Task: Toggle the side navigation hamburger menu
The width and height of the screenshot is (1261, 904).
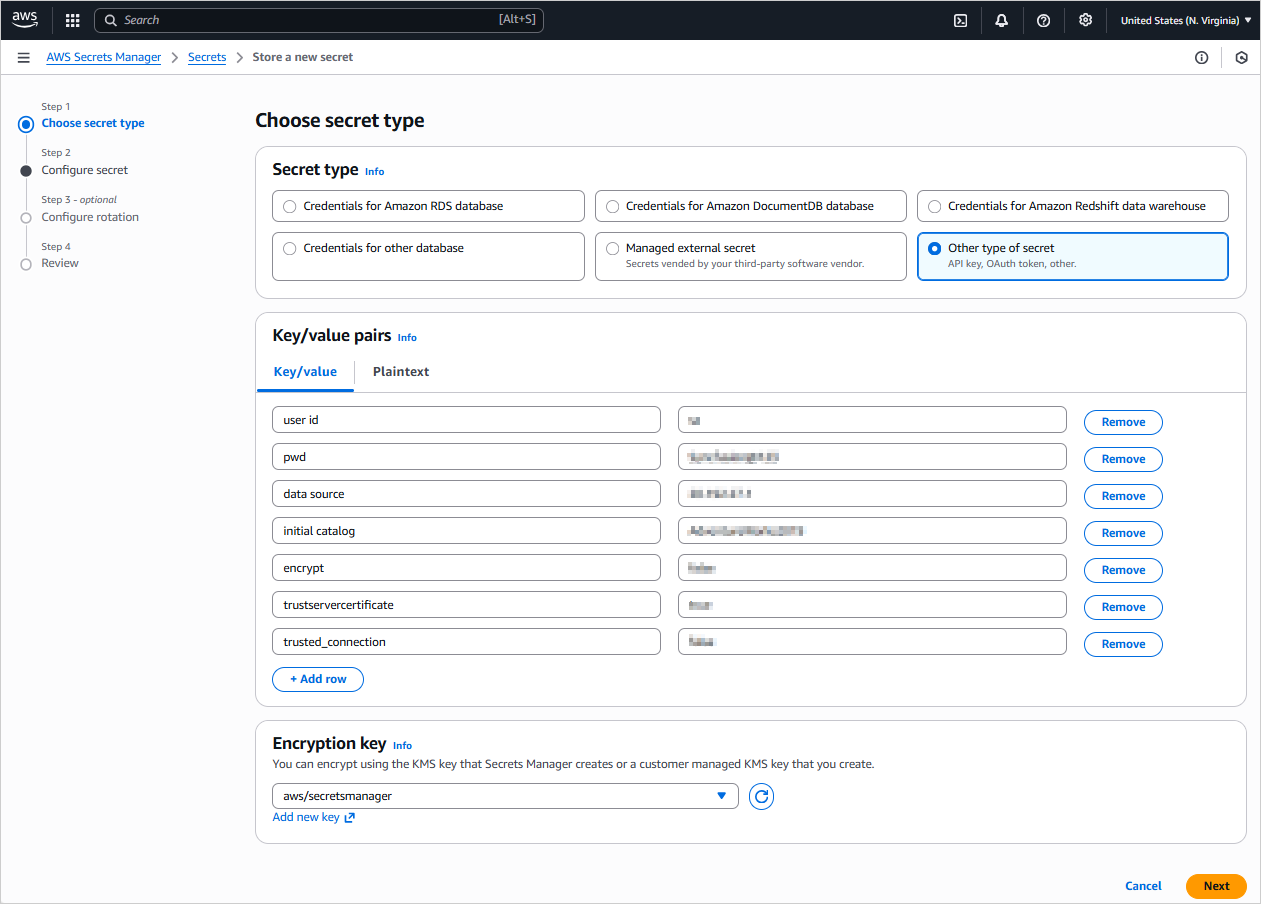Action: (x=23, y=58)
